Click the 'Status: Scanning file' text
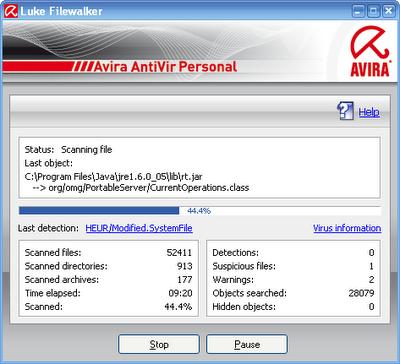The height and width of the screenshot is (364, 400). (68, 150)
